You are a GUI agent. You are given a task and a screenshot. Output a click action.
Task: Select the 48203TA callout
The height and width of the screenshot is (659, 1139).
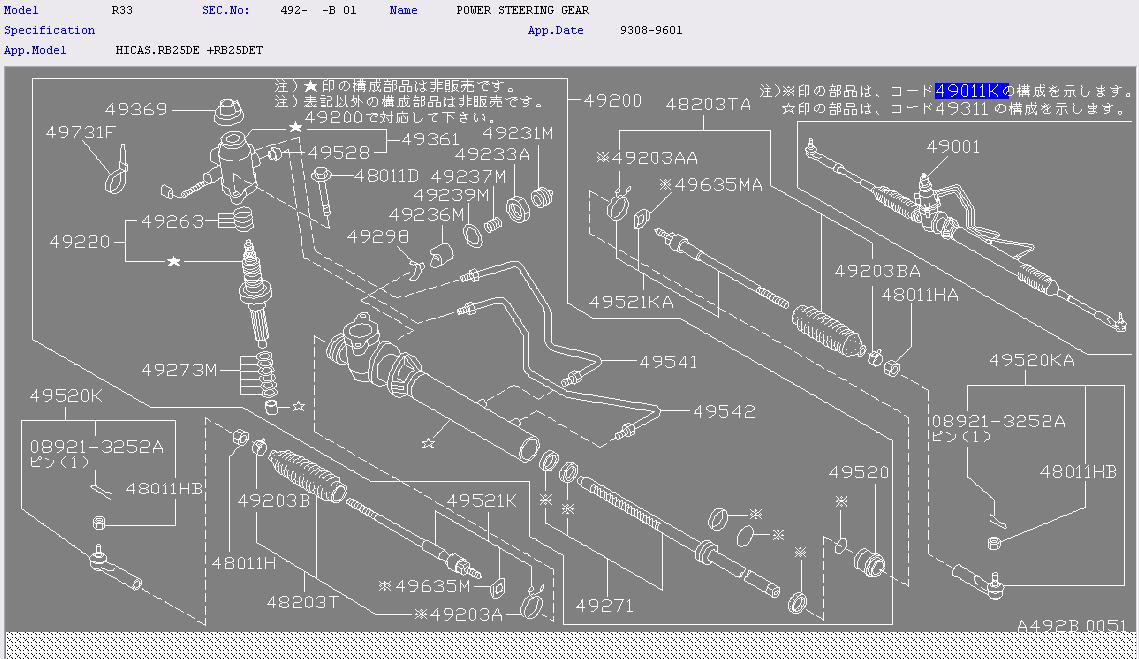(x=708, y=105)
